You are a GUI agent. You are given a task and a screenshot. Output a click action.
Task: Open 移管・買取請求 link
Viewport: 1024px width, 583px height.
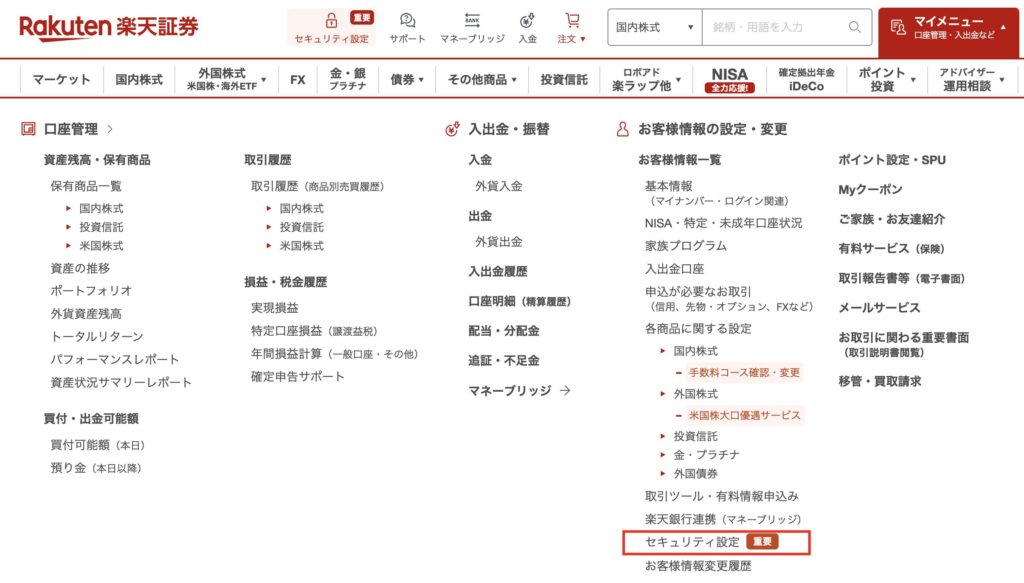[880, 381]
